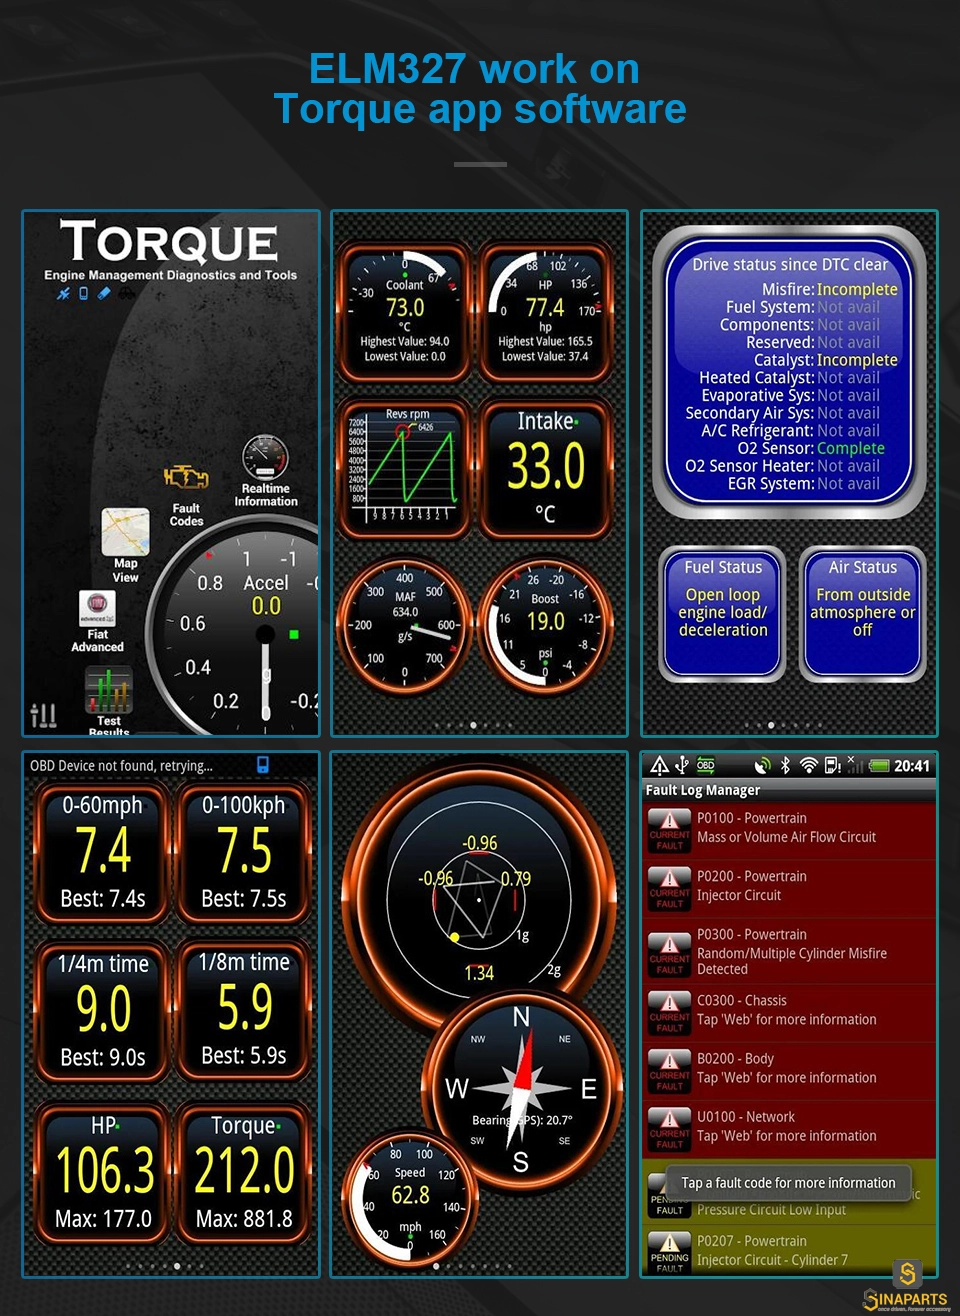Select the U0100 Network fault entry
Viewport: 960px width, 1316px height.
tap(789, 1128)
